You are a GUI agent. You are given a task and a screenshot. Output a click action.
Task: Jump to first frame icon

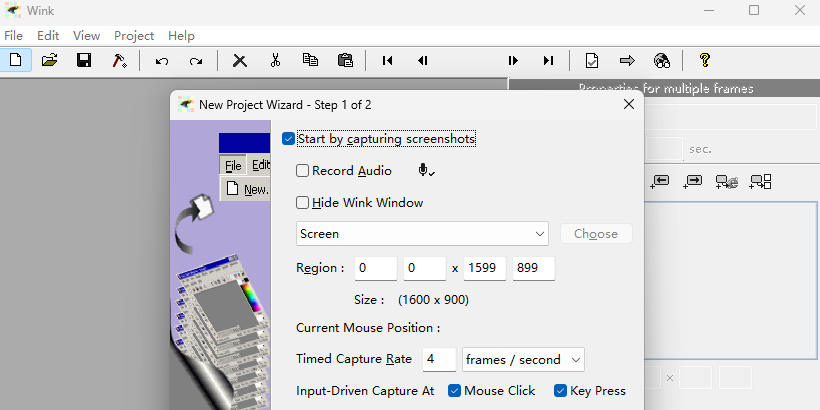pos(388,61)
